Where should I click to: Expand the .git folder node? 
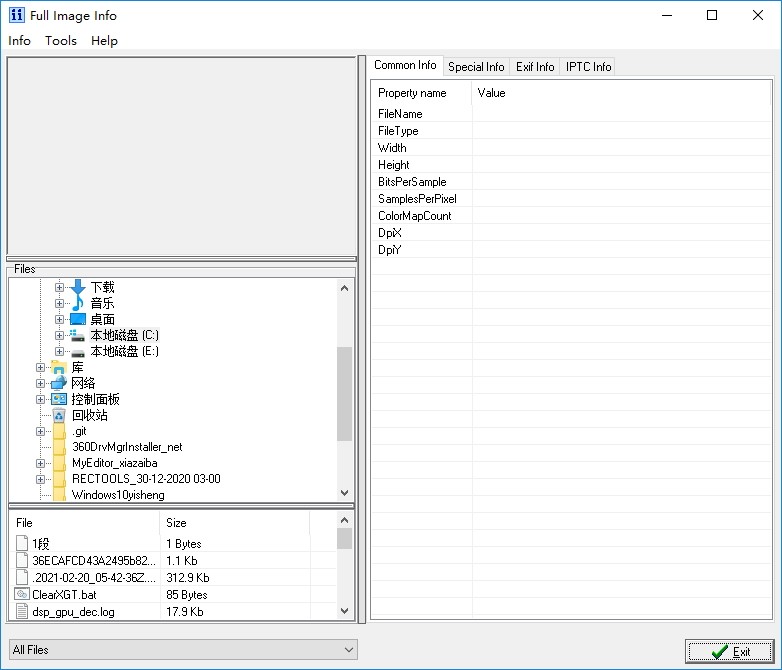click(40, 431)
